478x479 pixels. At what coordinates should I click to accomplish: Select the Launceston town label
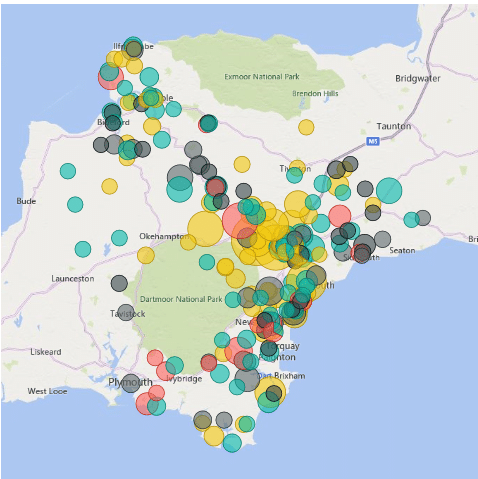(73, 279)
